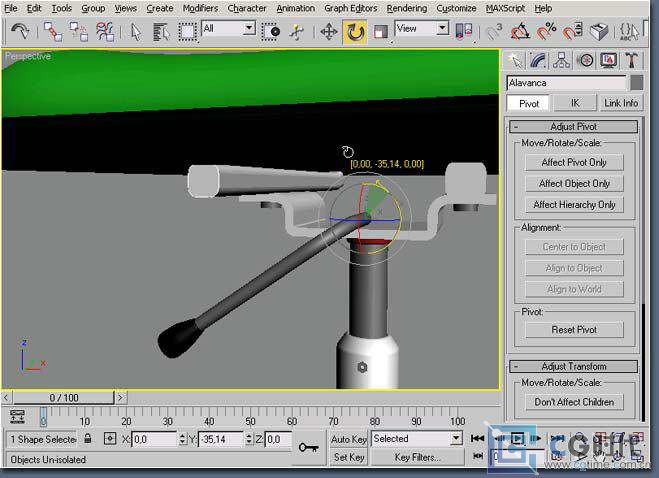The width and height of the screenshot is (659, 478).
Task: Open the Key Filters dialog
Action: pos(417,457)
